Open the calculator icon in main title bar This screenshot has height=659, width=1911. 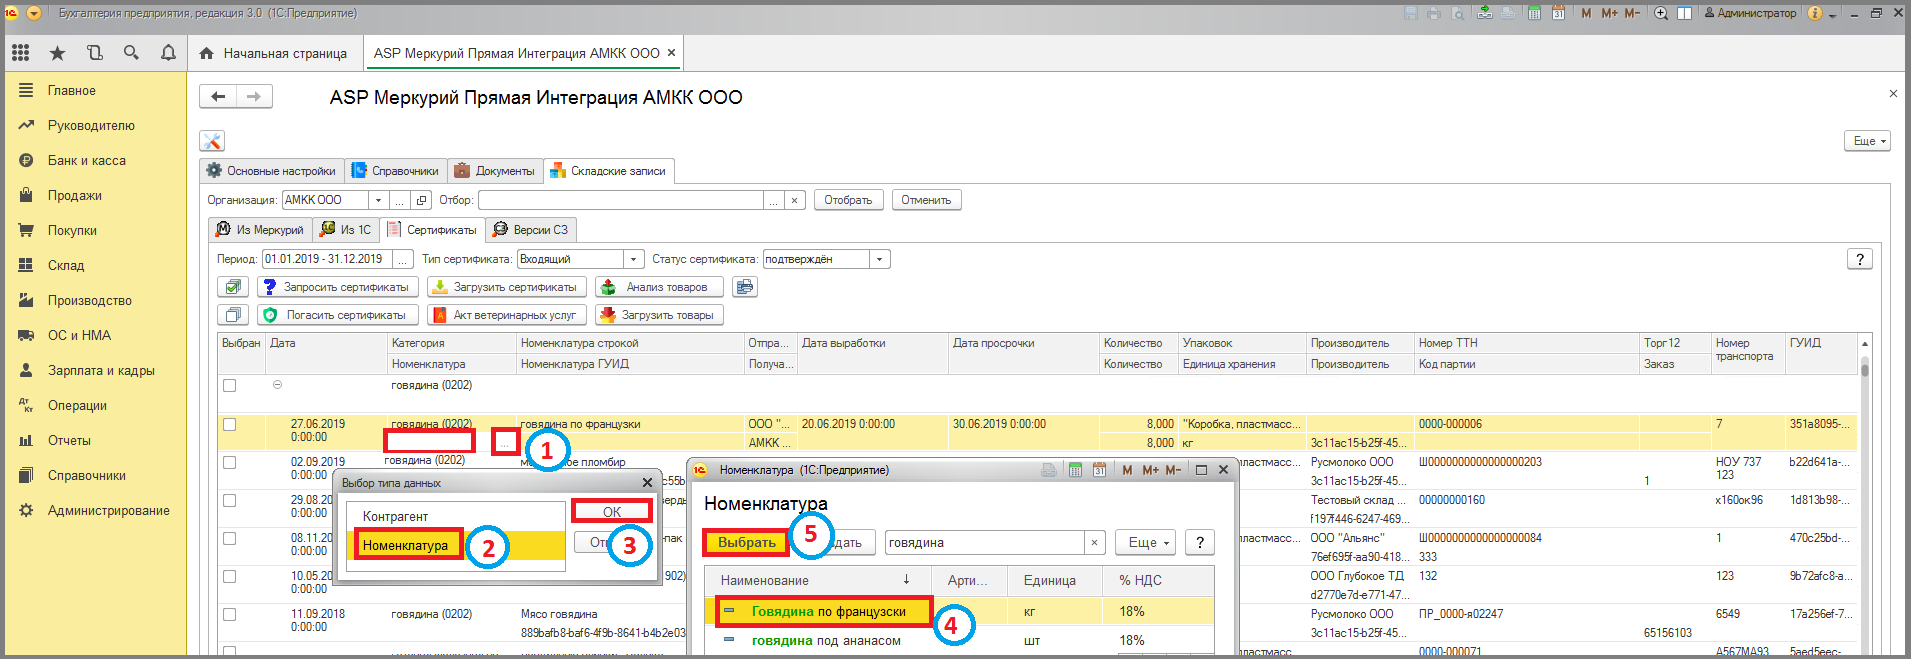pyautogui.click(x=1534, y=13)
